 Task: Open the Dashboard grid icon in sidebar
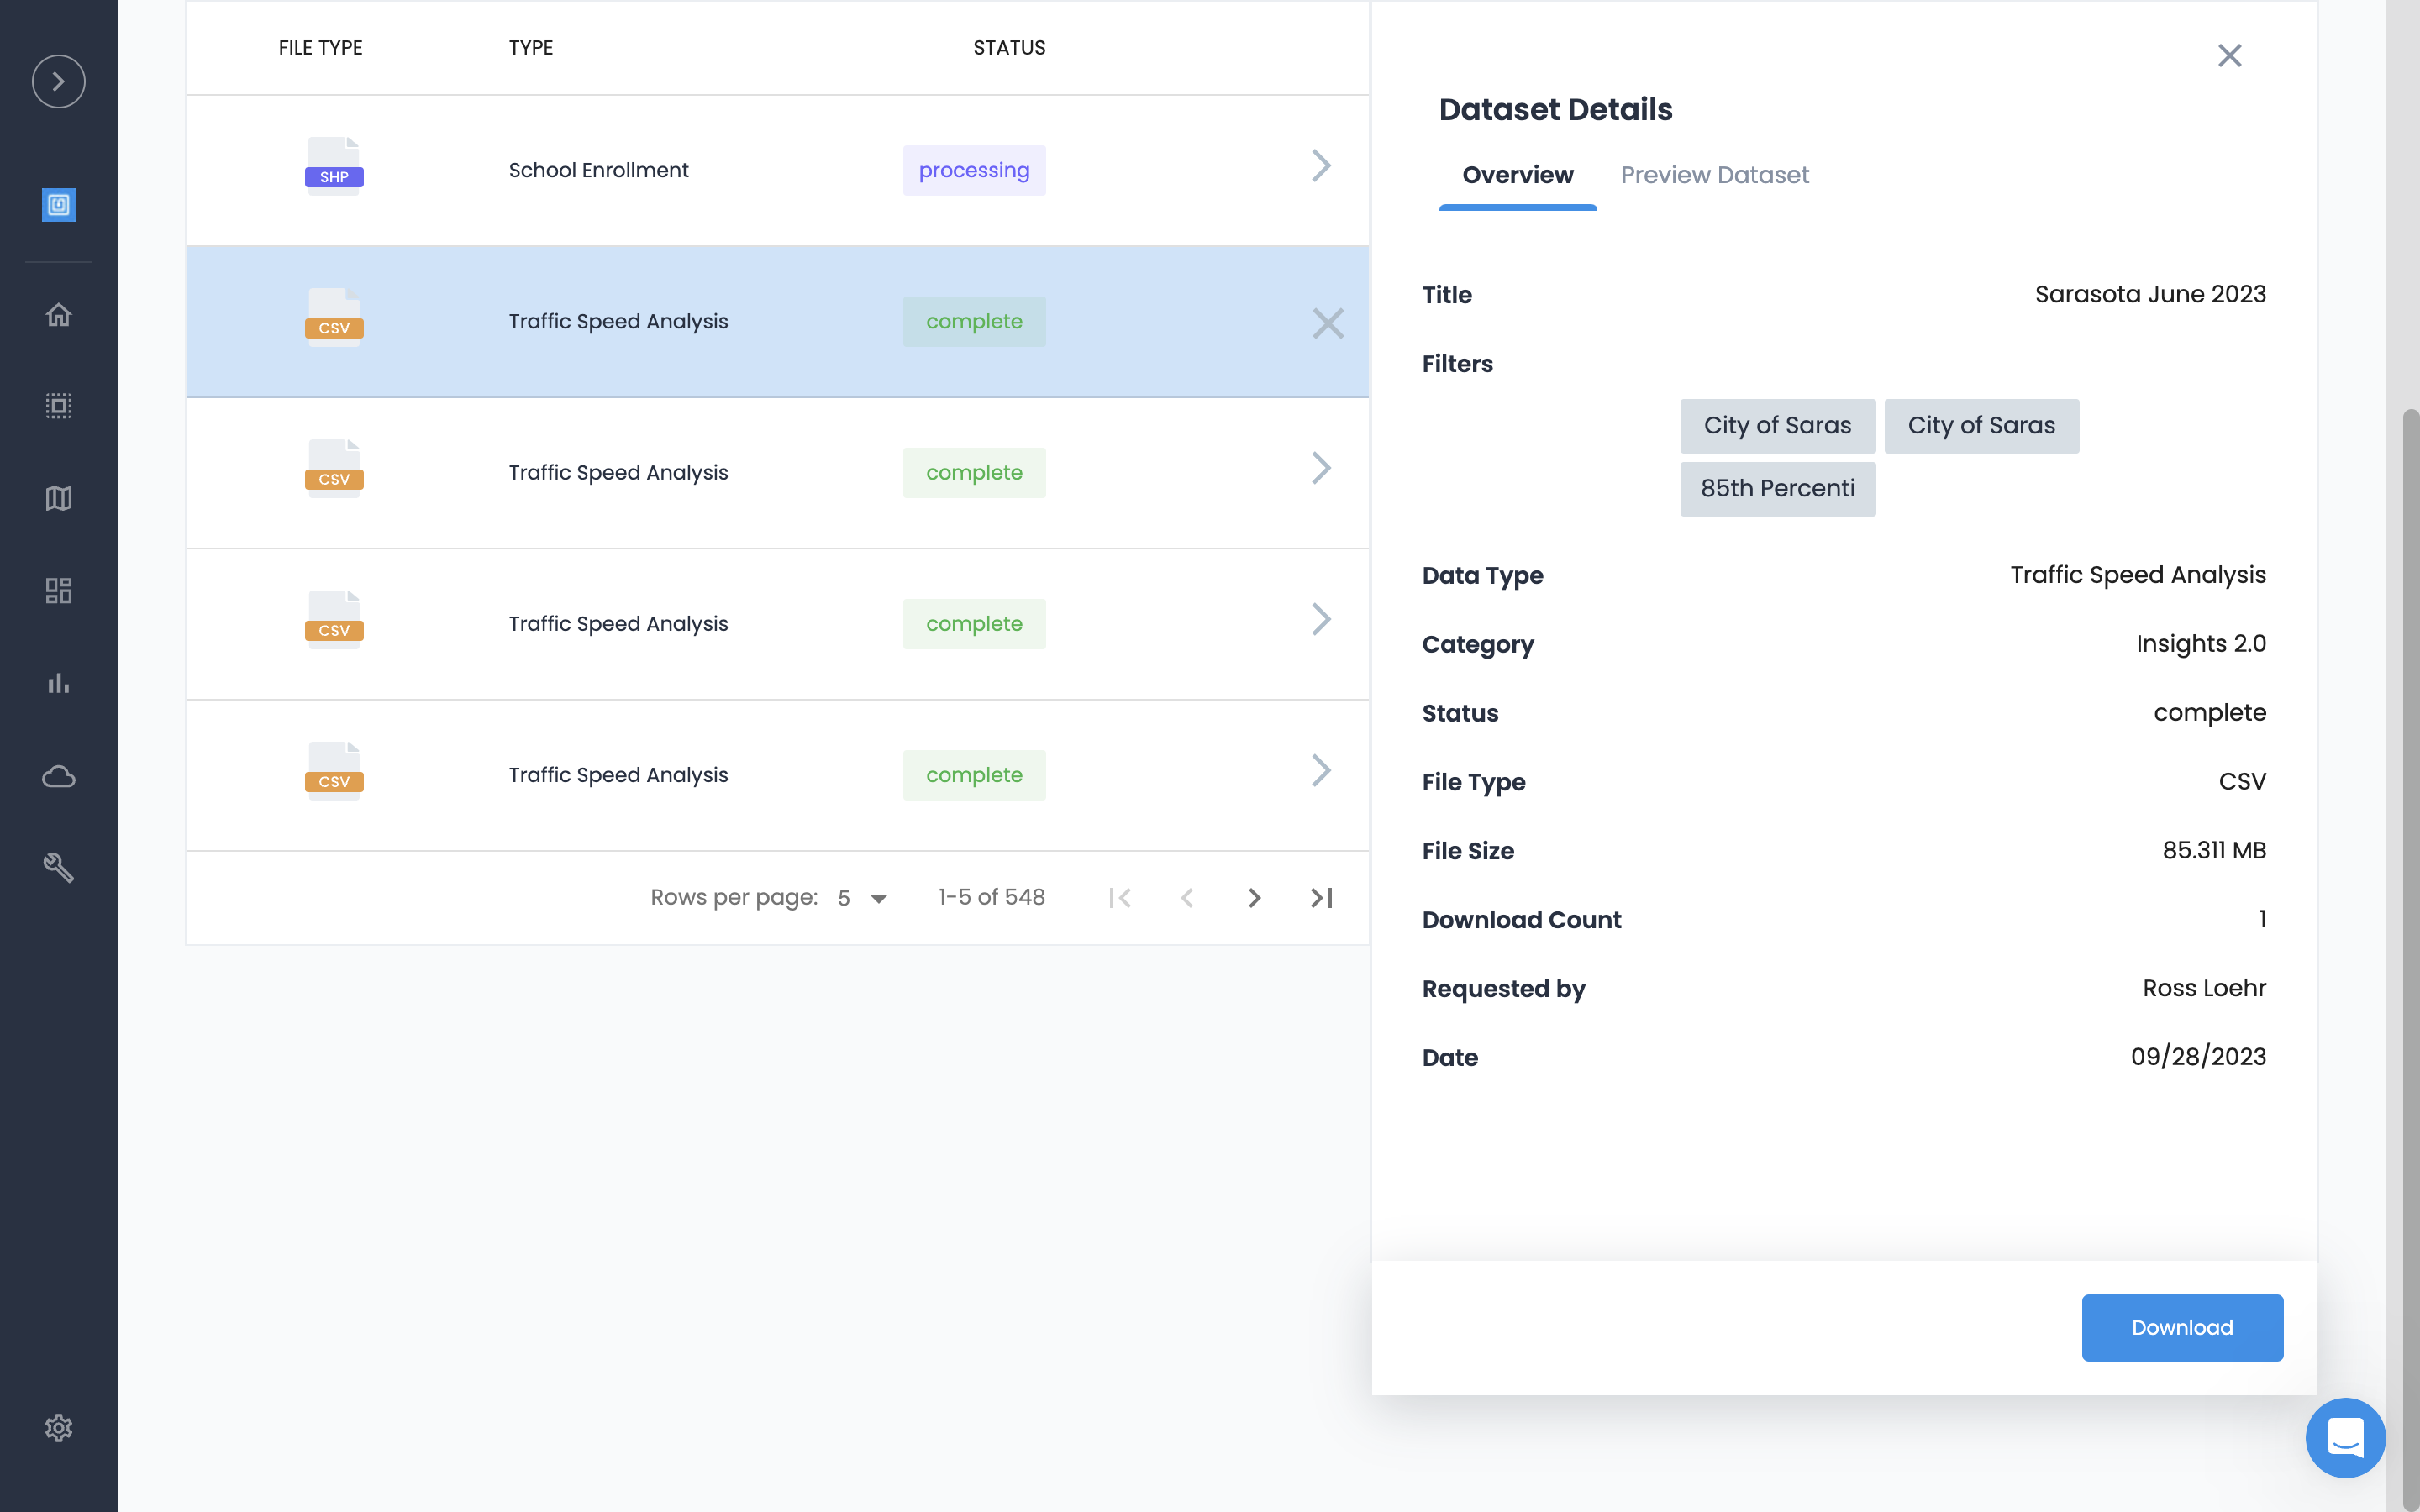click(58, 590)
